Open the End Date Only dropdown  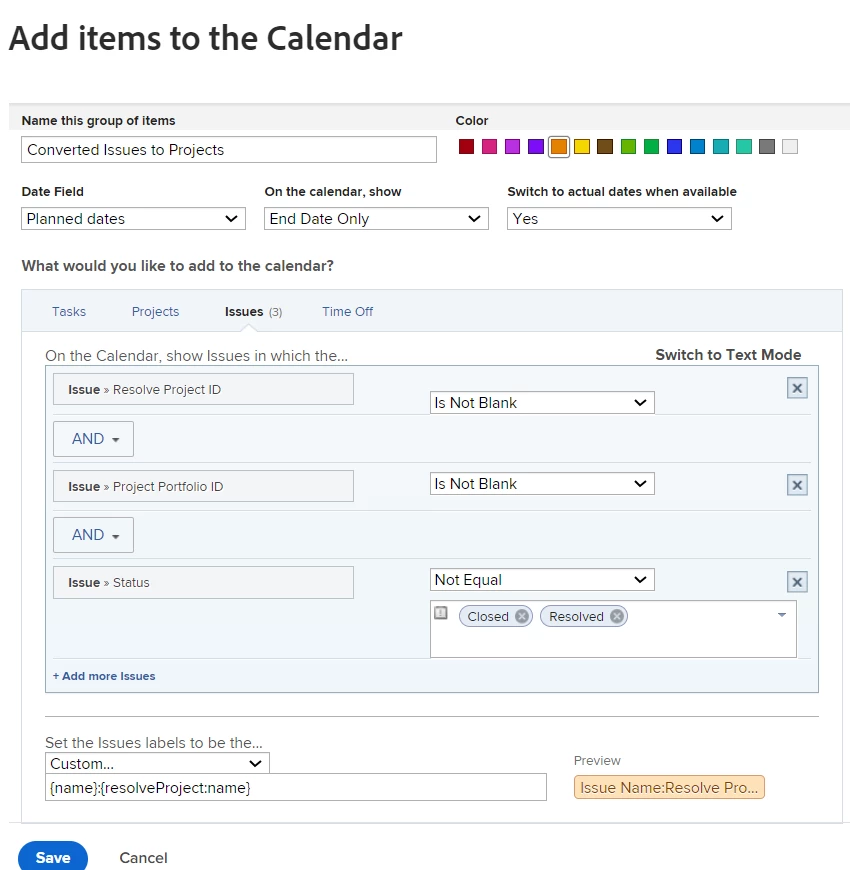[376, 219]
